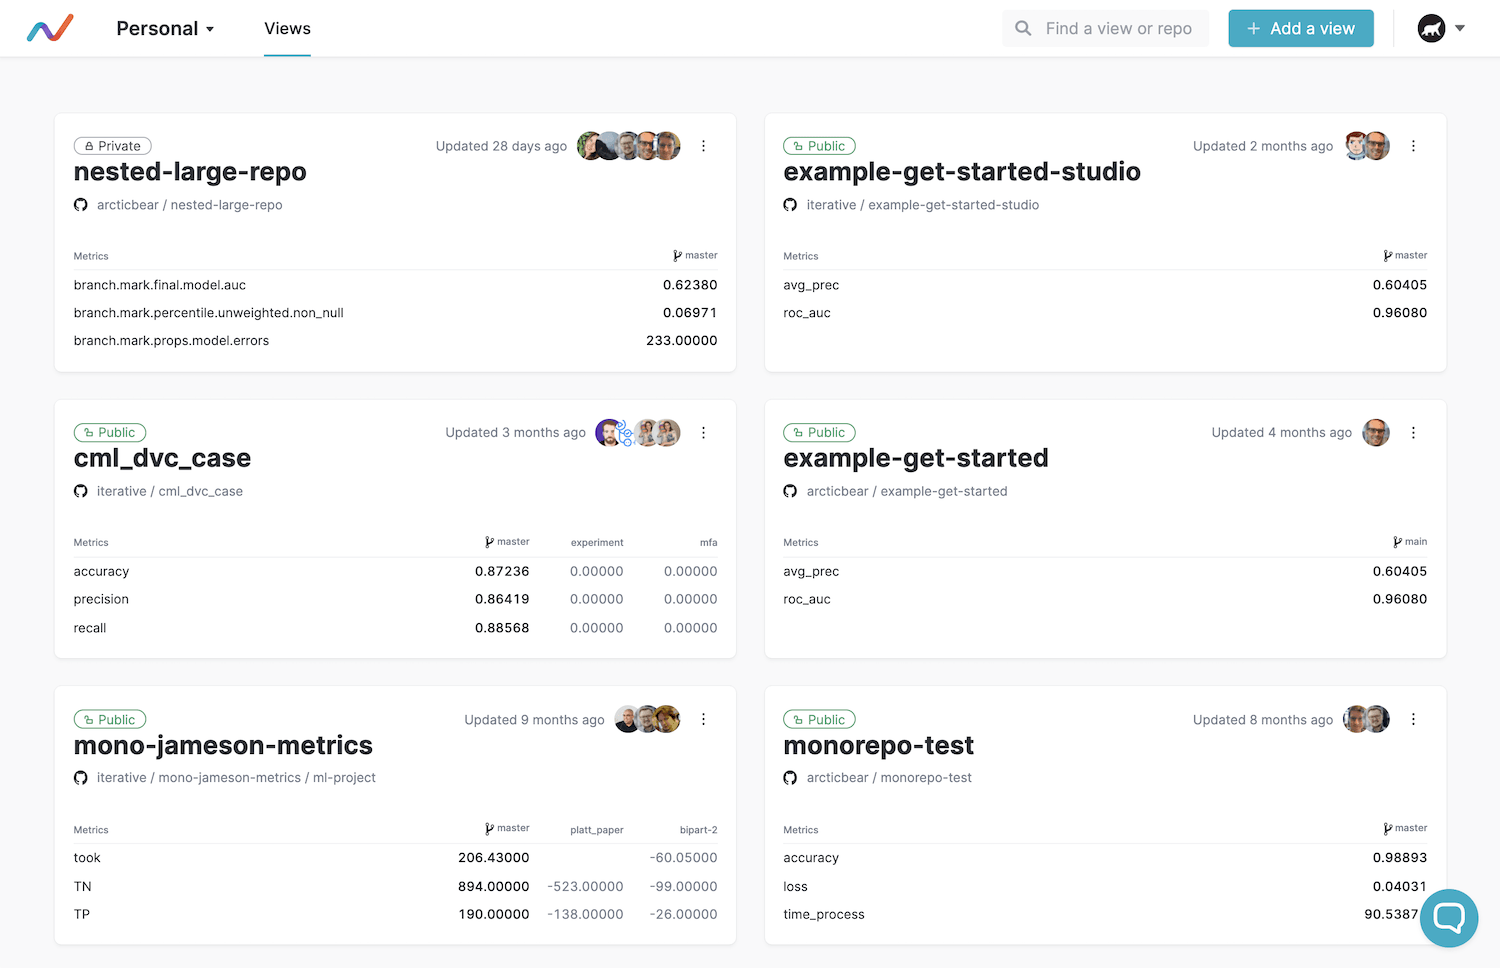Viewport: 1500px width, 968px height.
Task: Open the nested-large-repo view title
Action: click(x=190, y=172)
